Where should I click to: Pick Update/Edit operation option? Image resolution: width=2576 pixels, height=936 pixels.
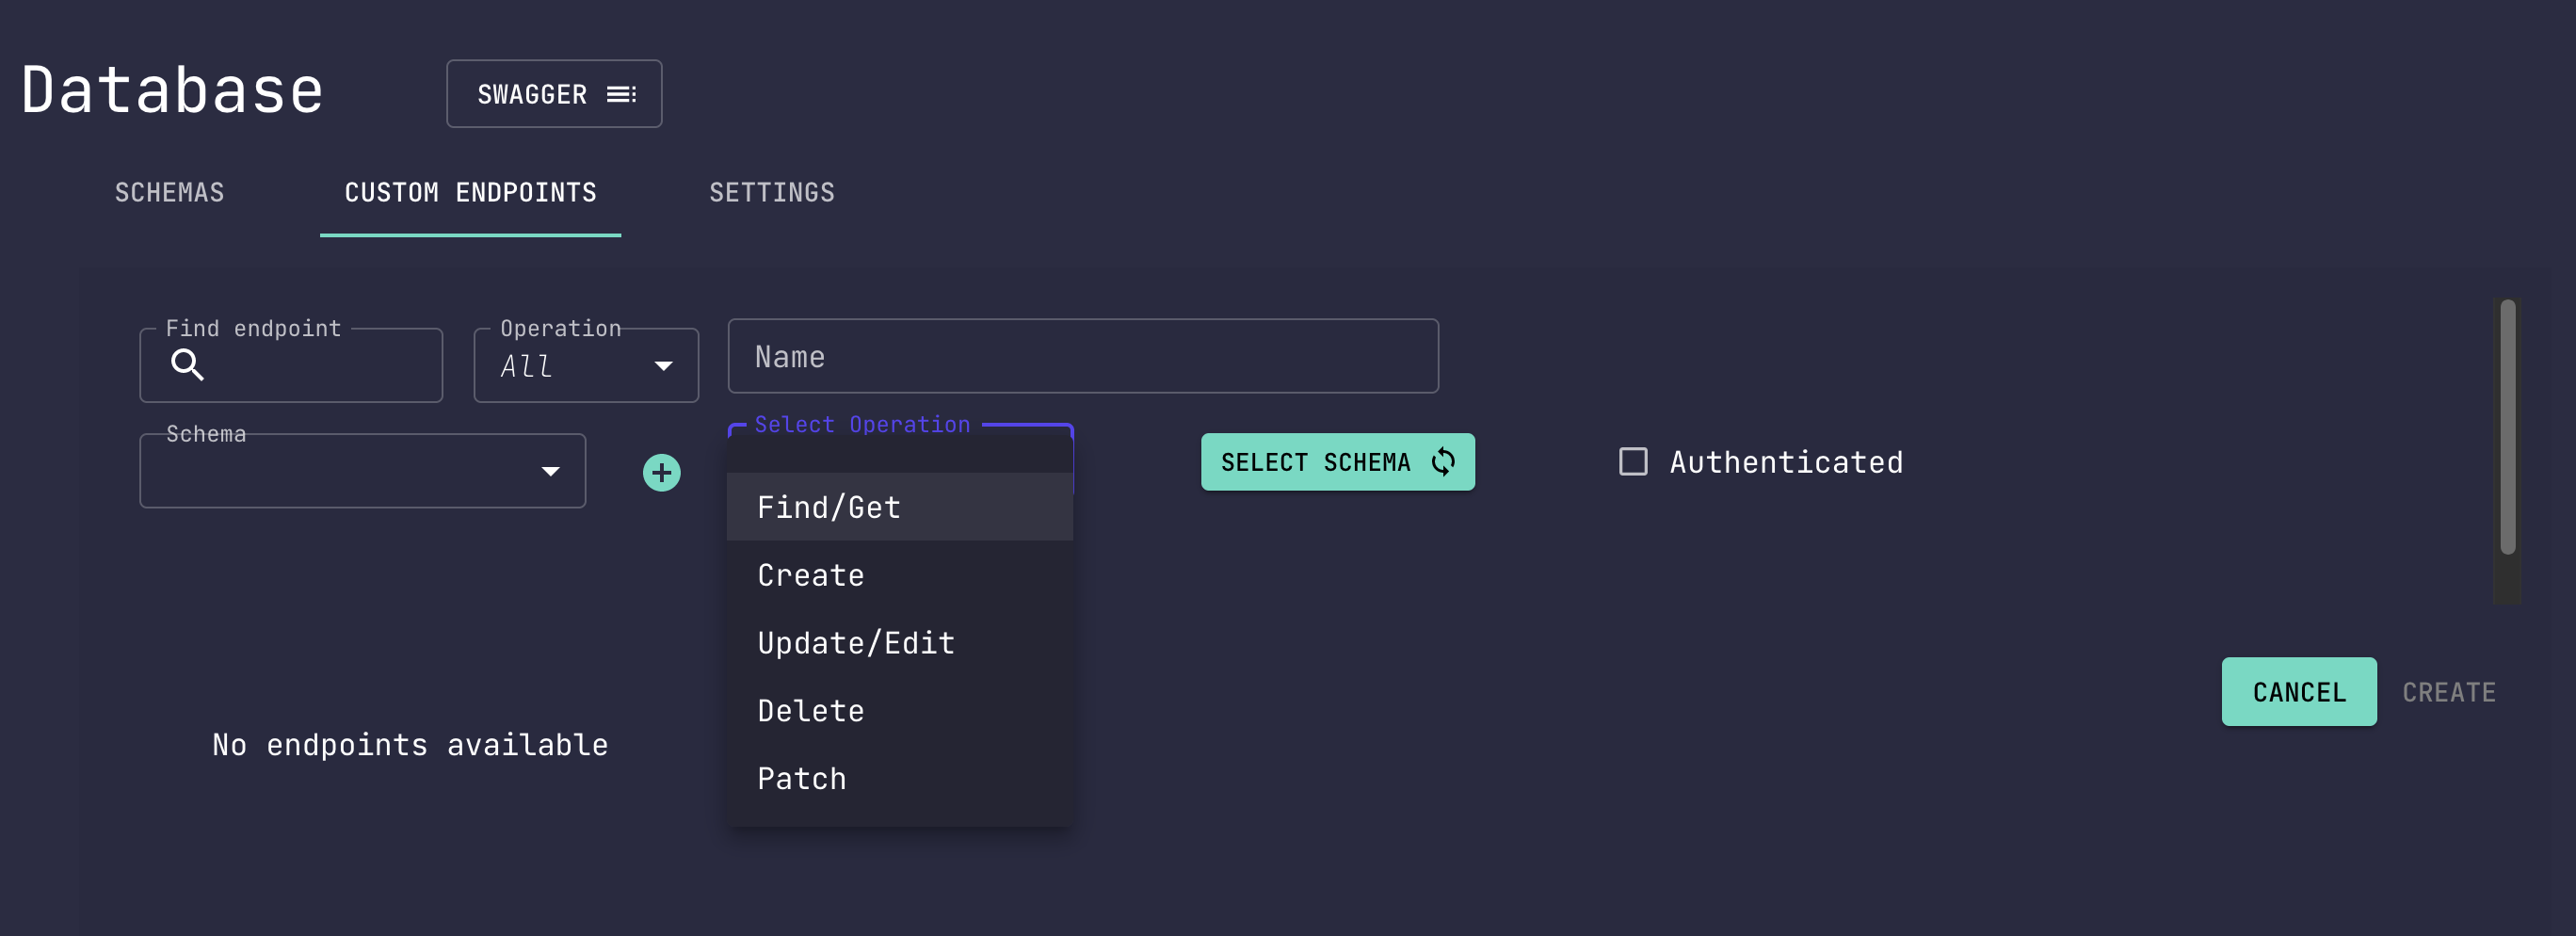pyautogui.click(x=900, y=643)
